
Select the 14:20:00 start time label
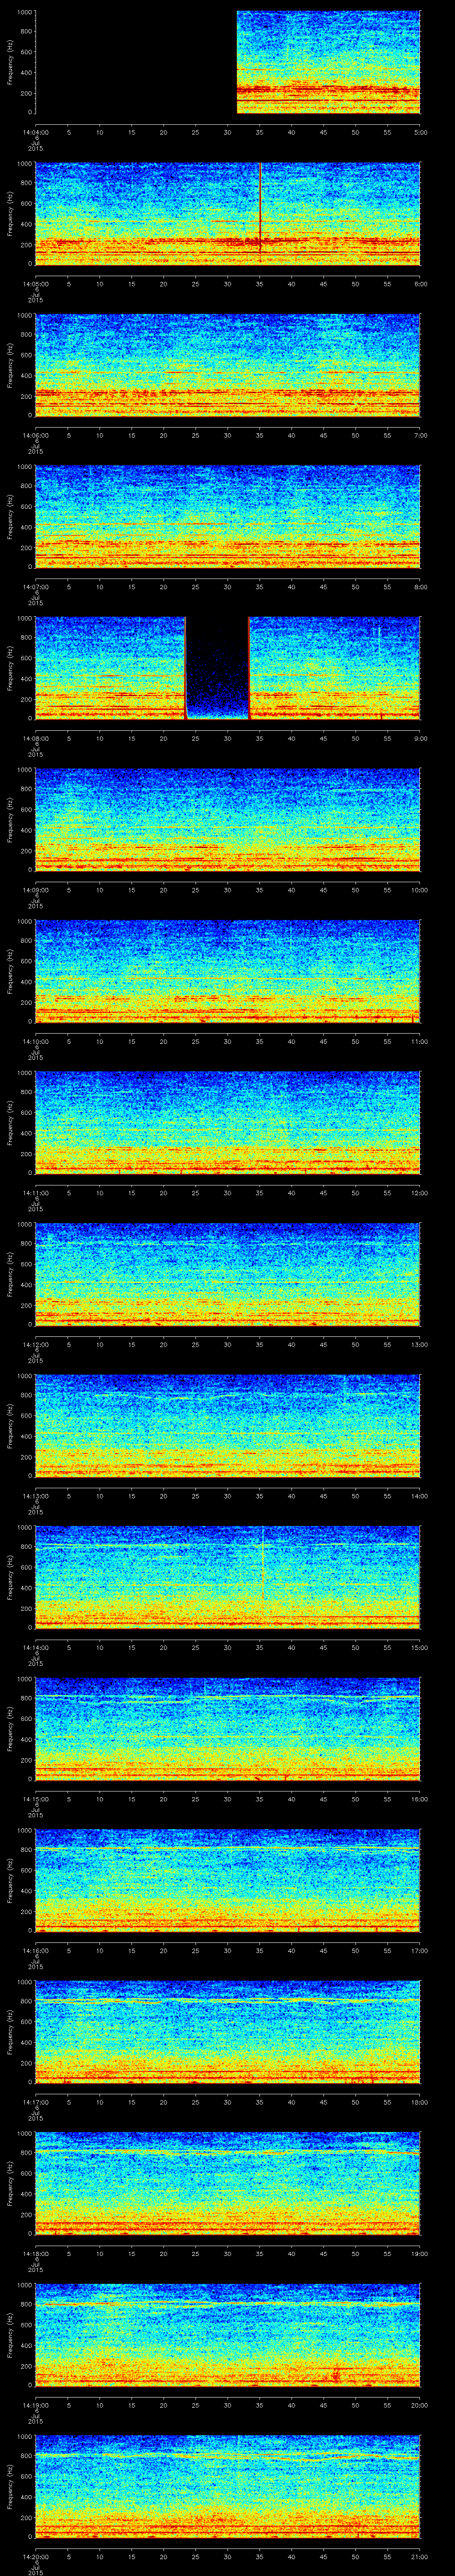click(35, 2556)
